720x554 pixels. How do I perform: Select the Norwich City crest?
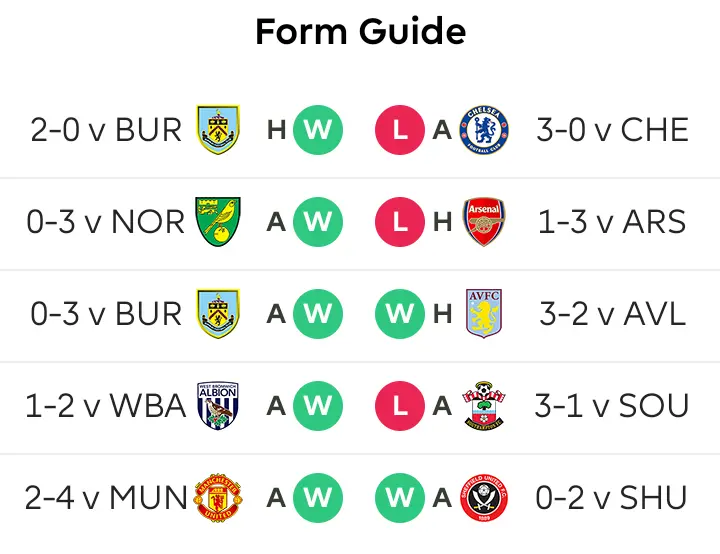coord(219,222)
